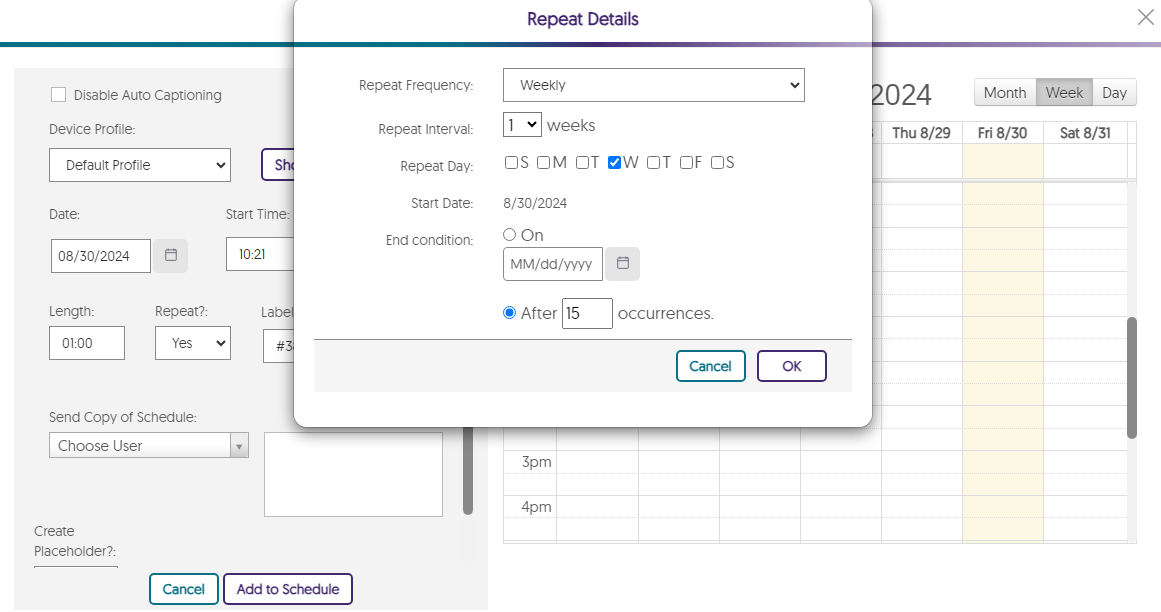
Task: Open the end date calendar picker icon
Action: click(x=622, y=264)
